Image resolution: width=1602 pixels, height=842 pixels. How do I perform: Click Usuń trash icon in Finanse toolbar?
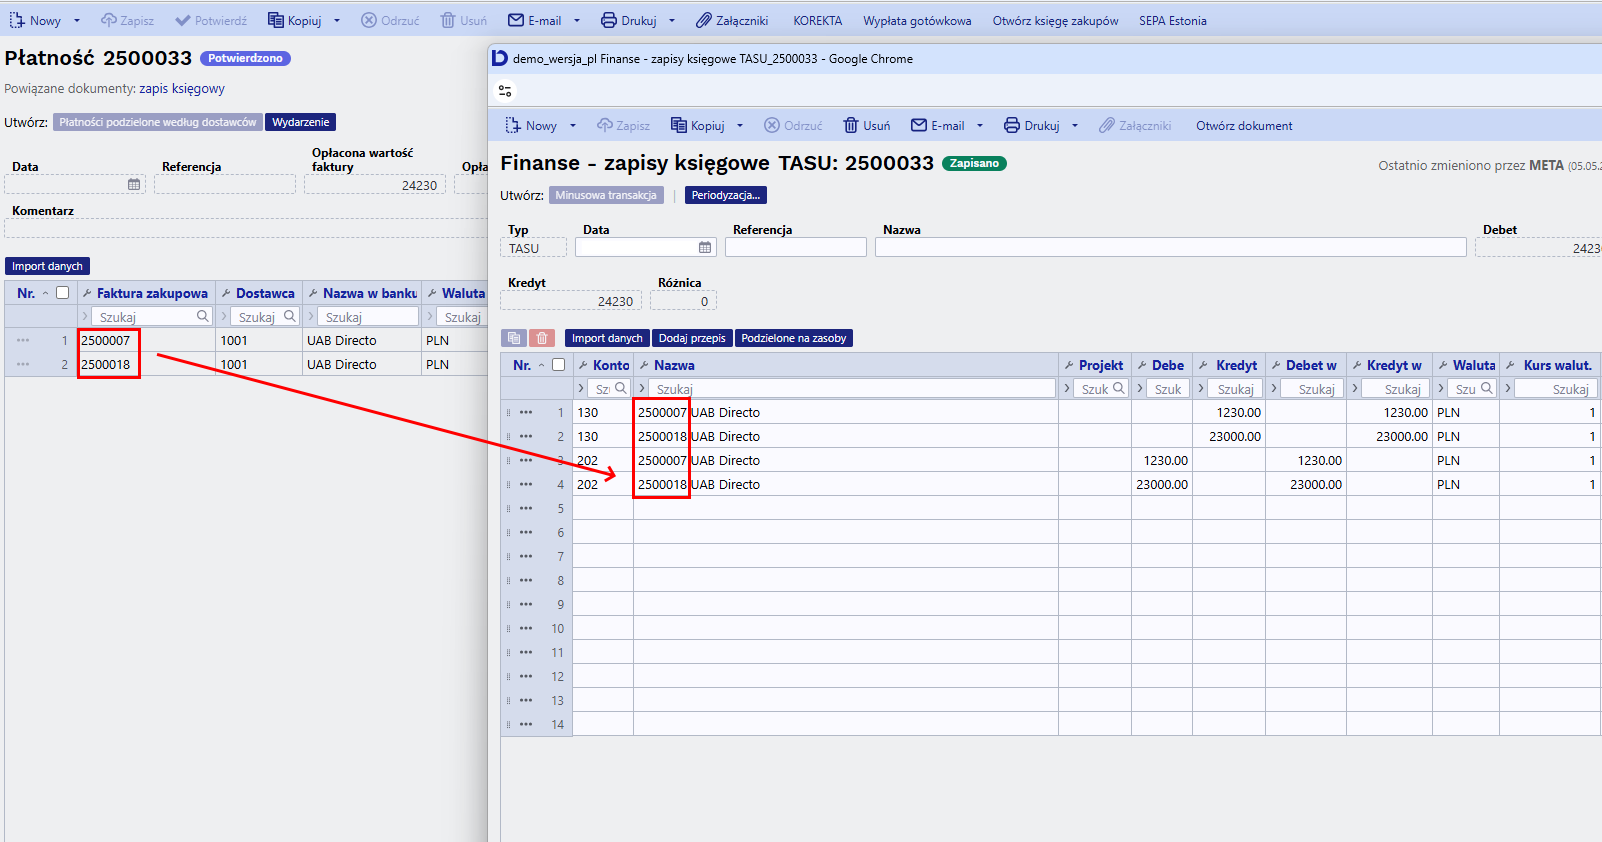(851, 125)
